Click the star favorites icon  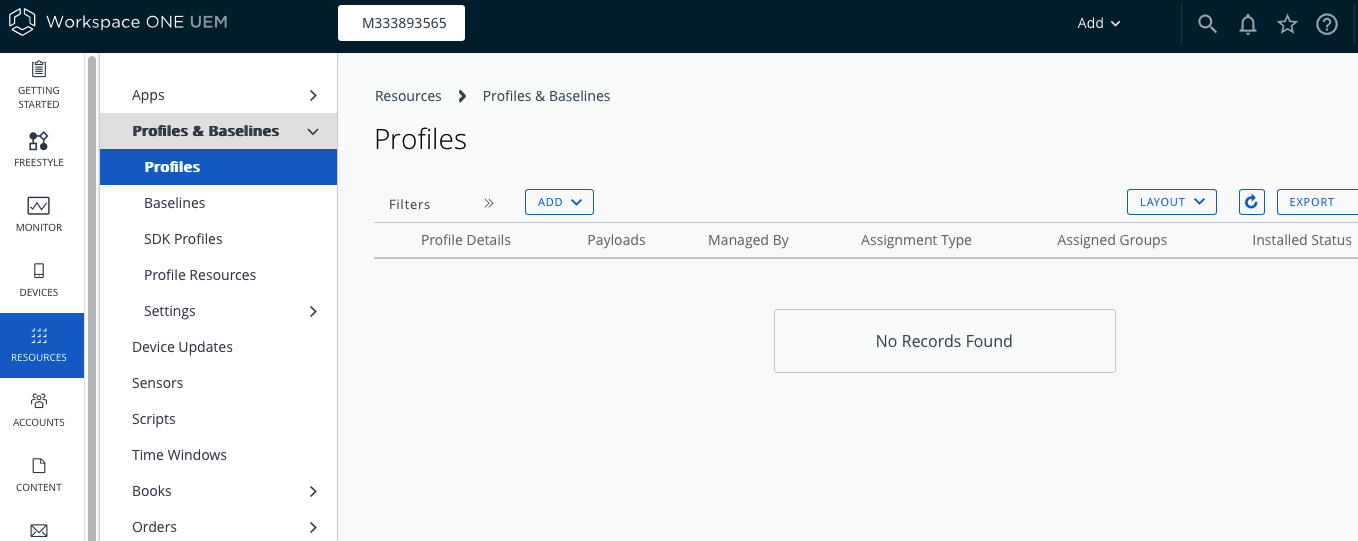[x=1287, y=24]
